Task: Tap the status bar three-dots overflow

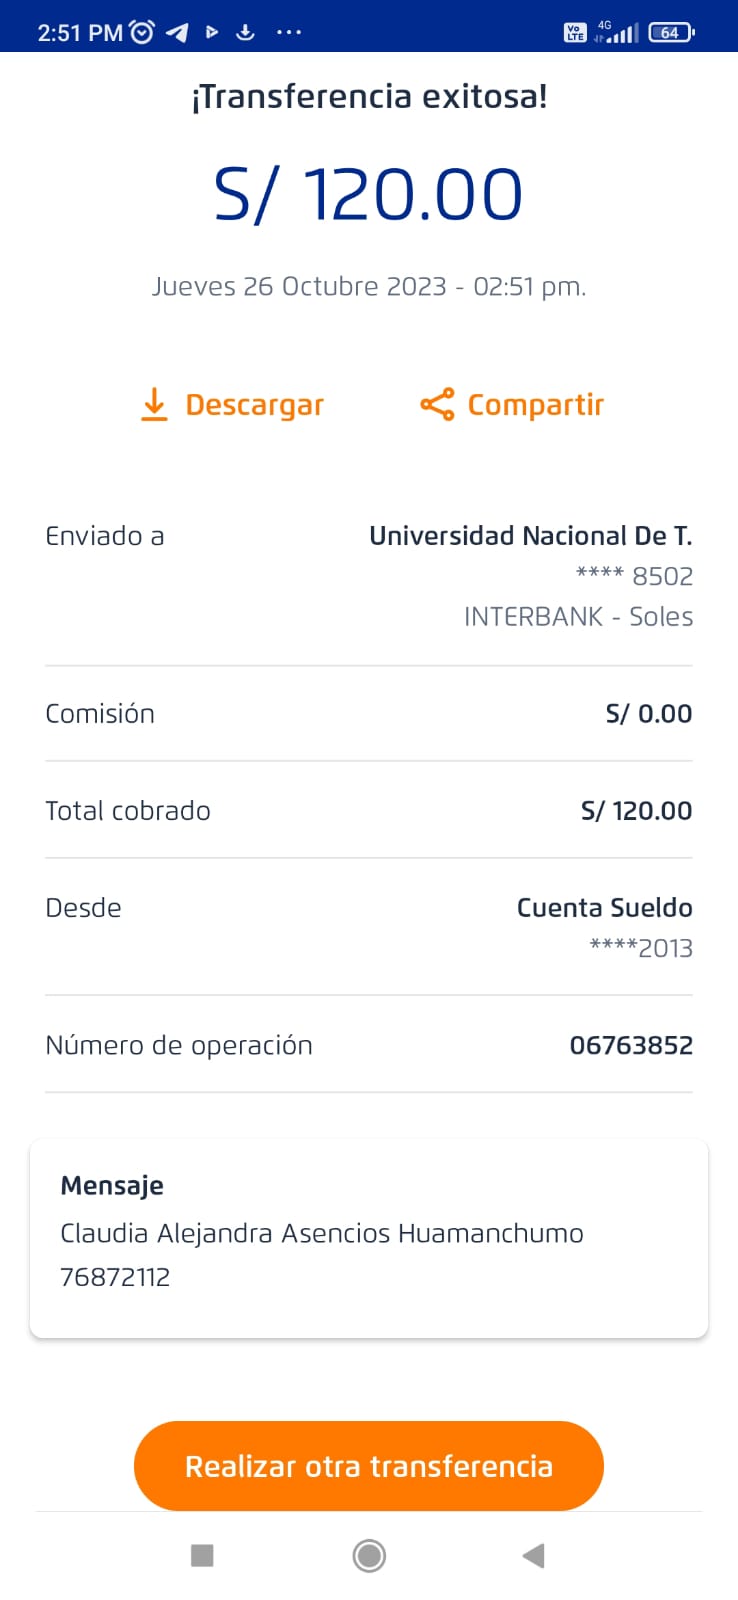Action: pyautogui.click(x=289, y=32)
